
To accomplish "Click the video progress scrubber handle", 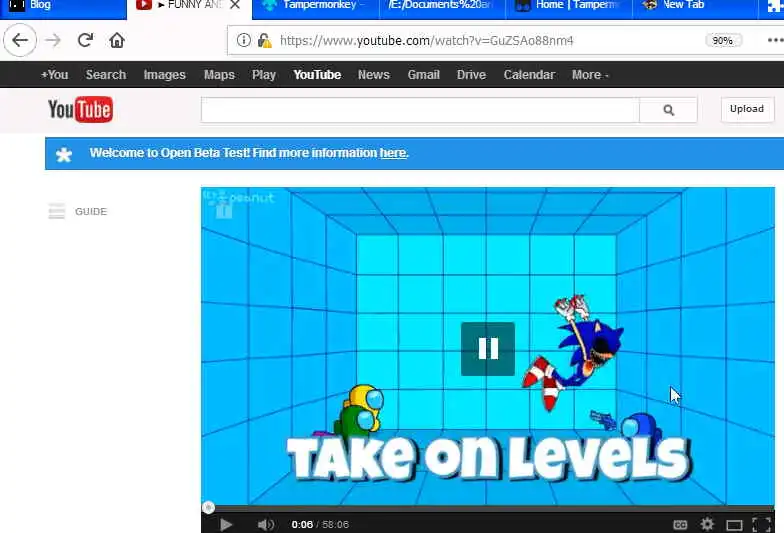I will 208,508.
